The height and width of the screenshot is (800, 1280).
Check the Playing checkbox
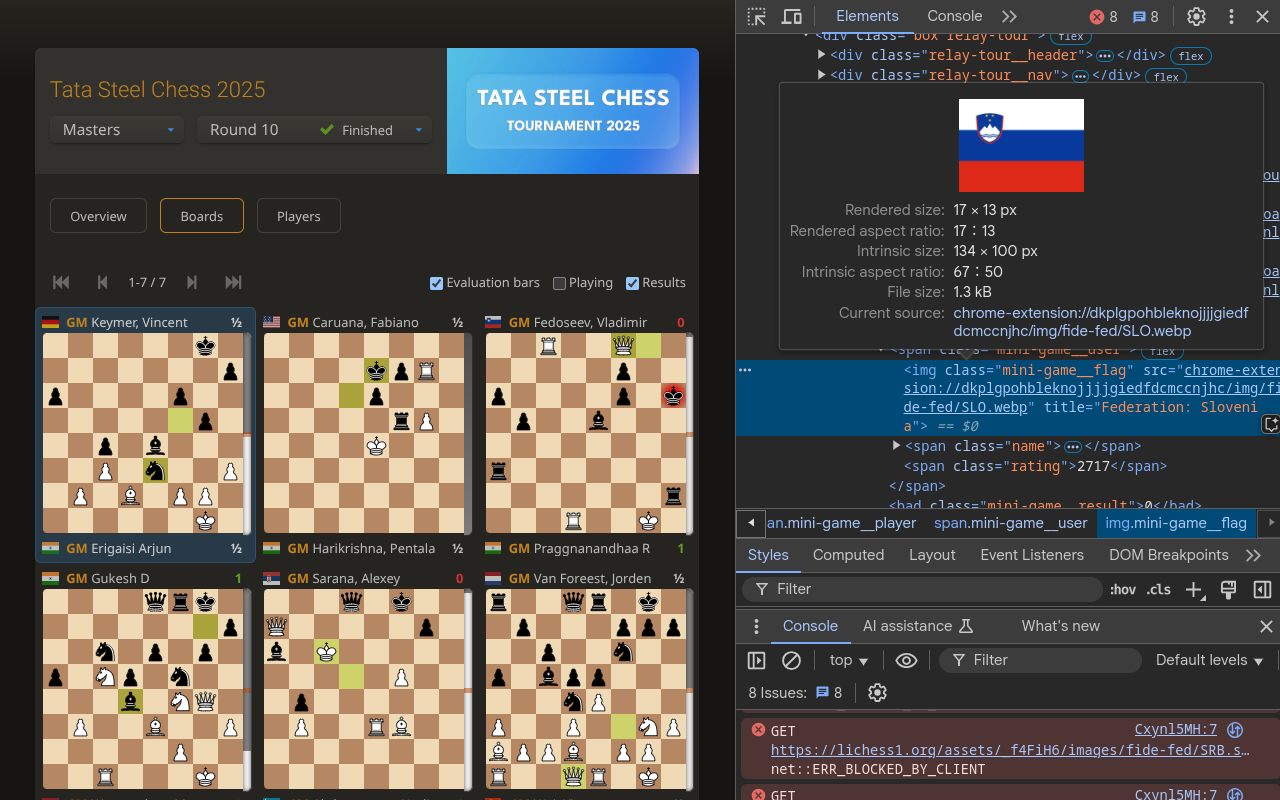pos(560,283)
